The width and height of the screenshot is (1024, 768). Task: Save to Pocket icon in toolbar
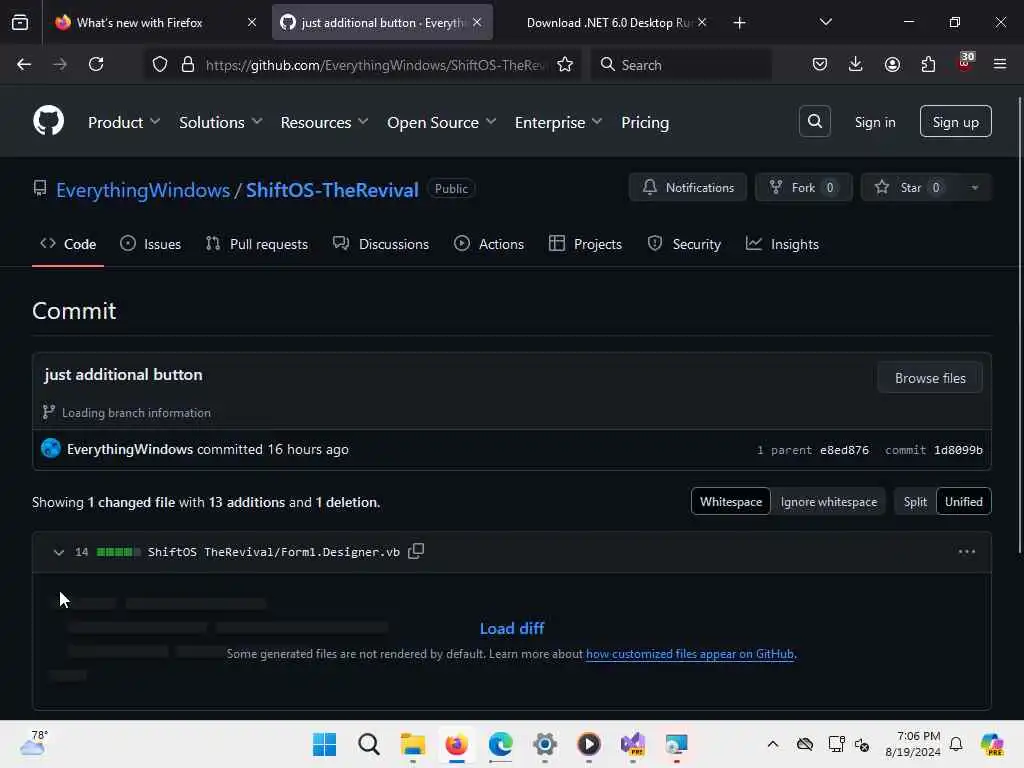point(820,64)
